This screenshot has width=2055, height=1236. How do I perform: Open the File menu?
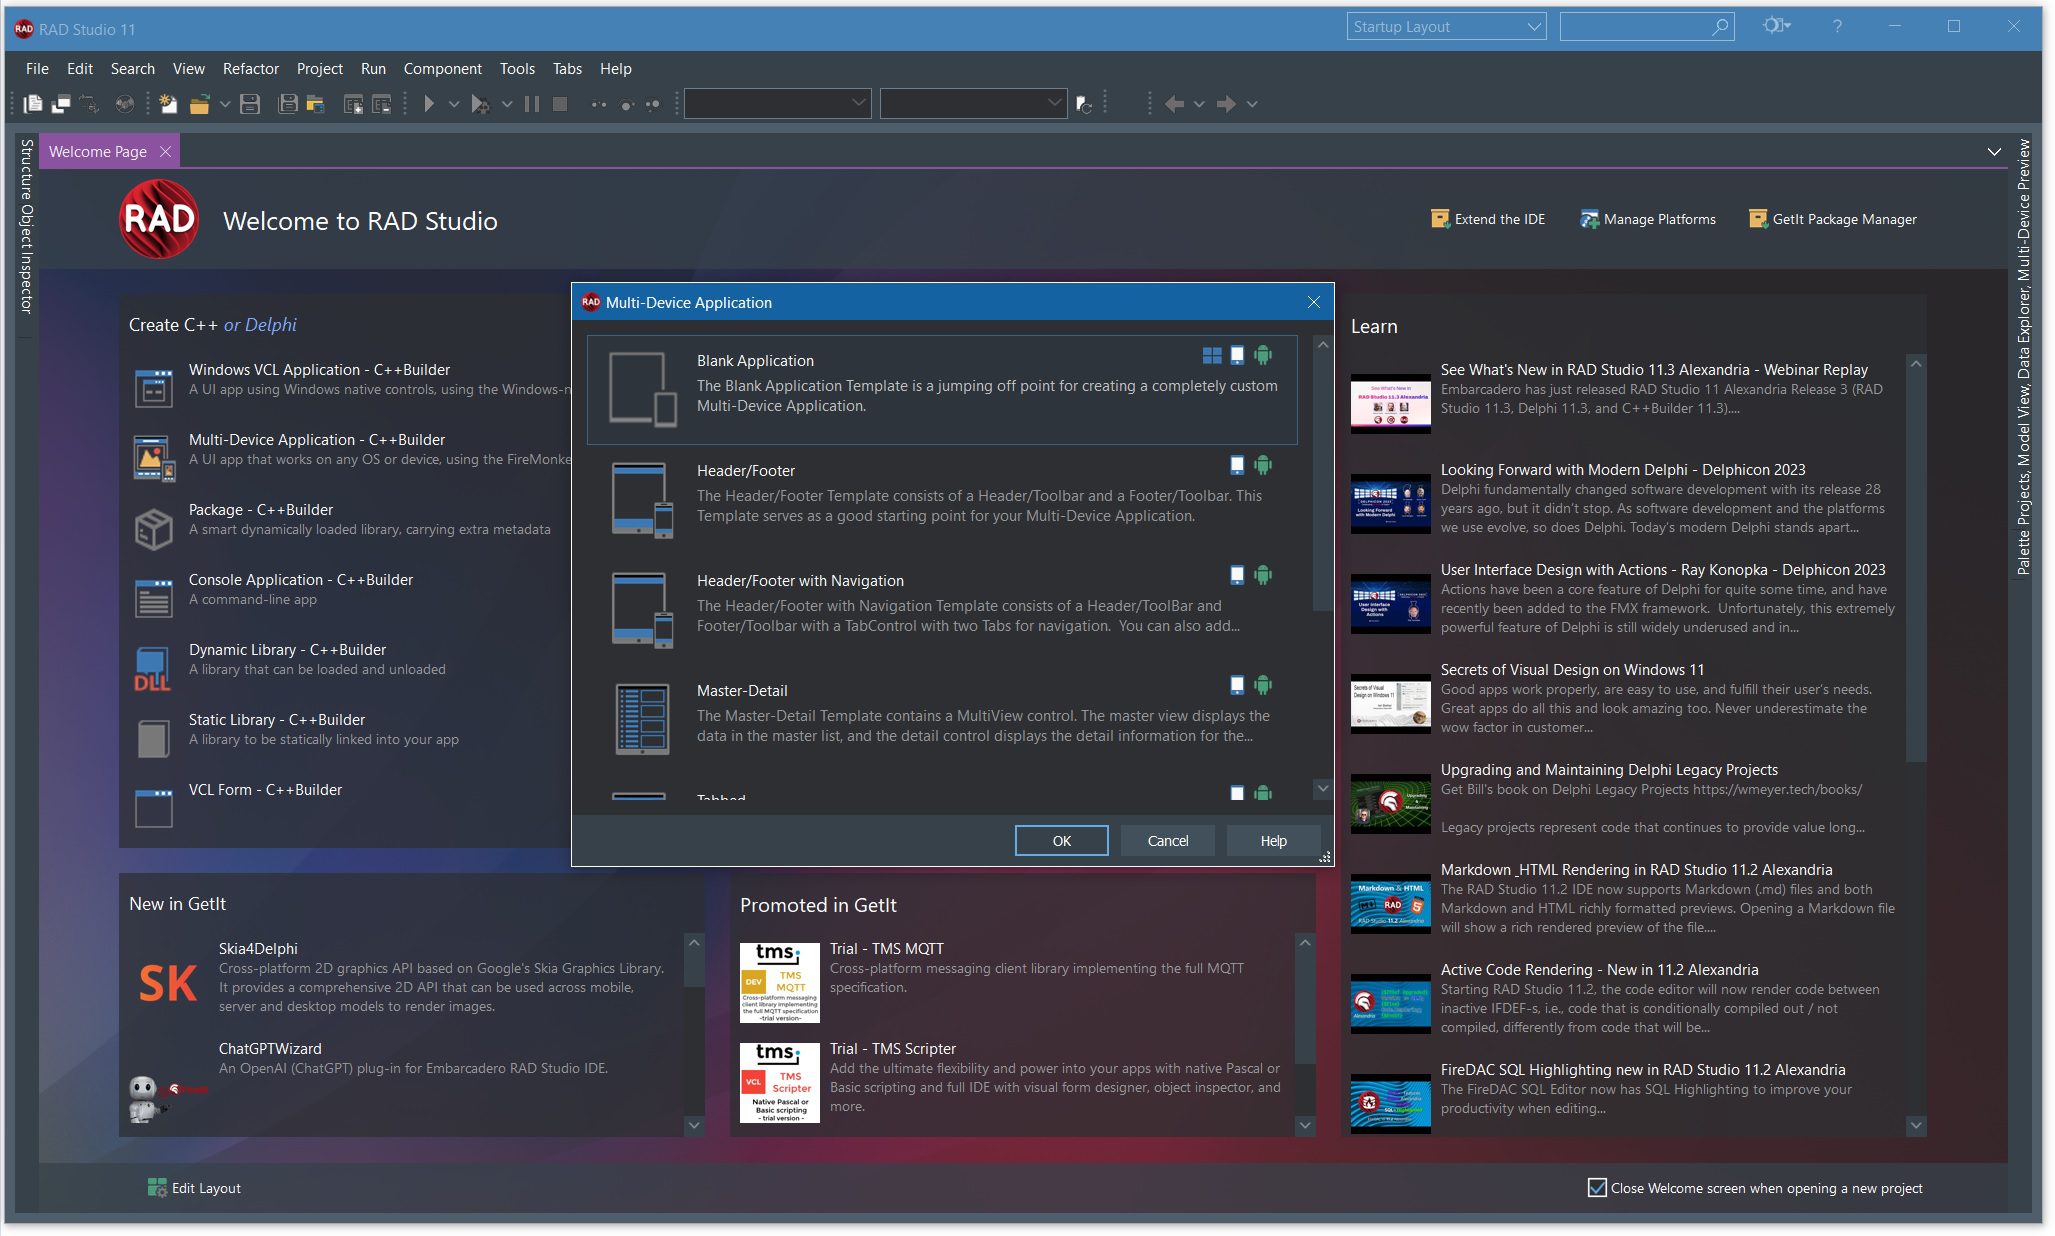tap(37, 69)
